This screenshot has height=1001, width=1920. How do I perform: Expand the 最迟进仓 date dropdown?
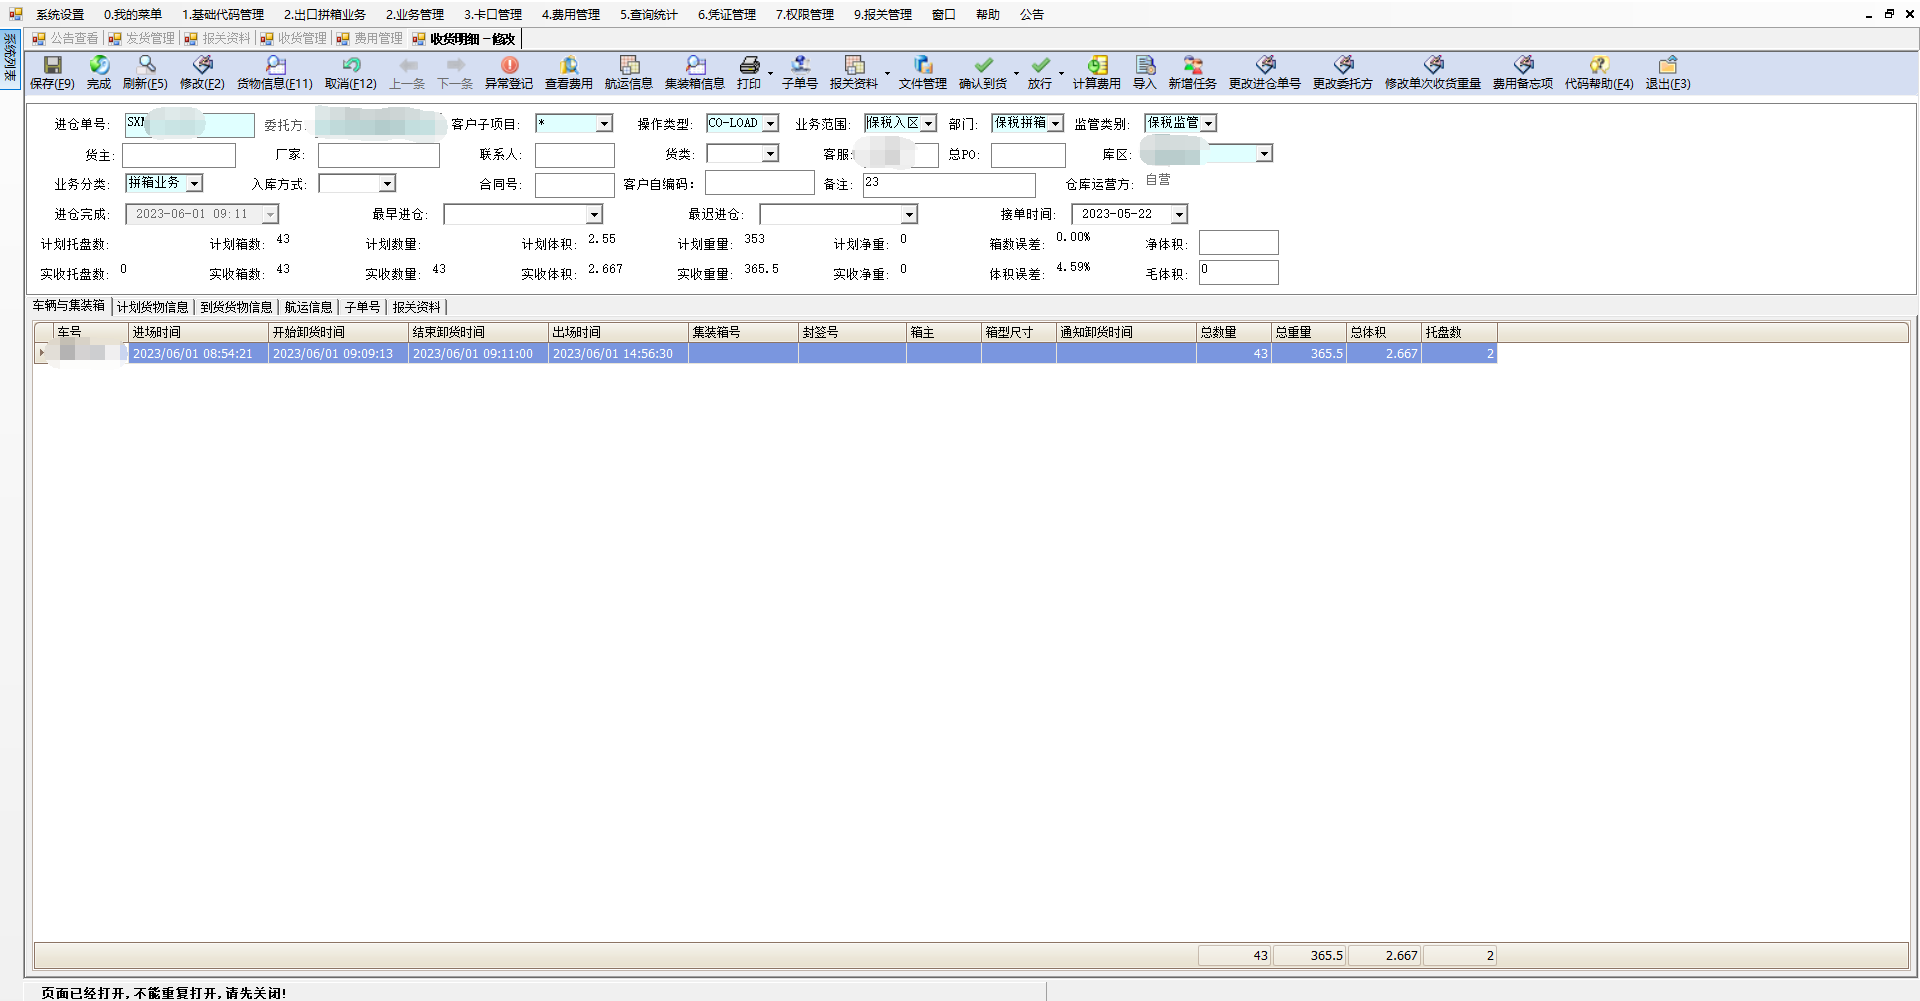(x=909, y=214)
